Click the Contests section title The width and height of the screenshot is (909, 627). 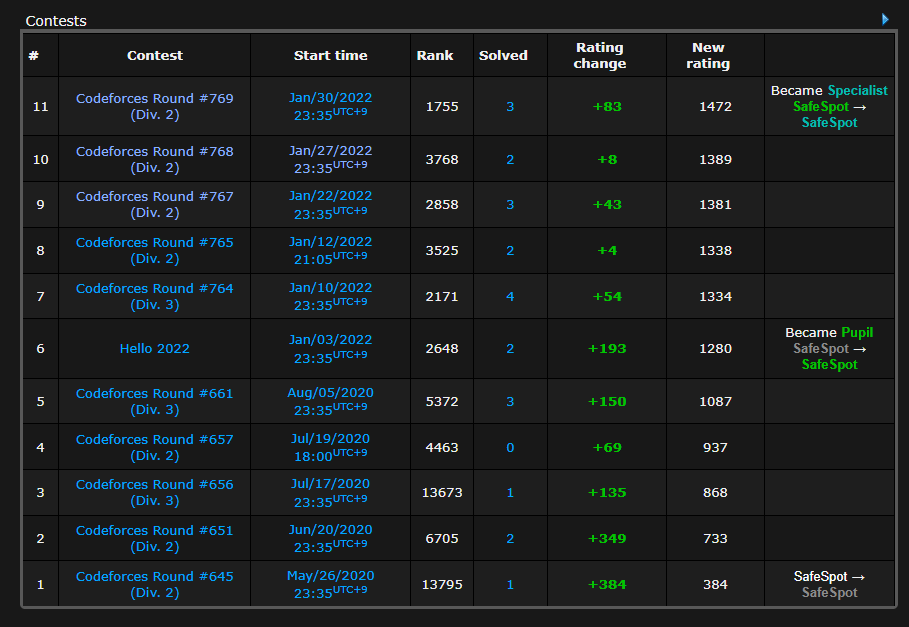click(56, 21)
